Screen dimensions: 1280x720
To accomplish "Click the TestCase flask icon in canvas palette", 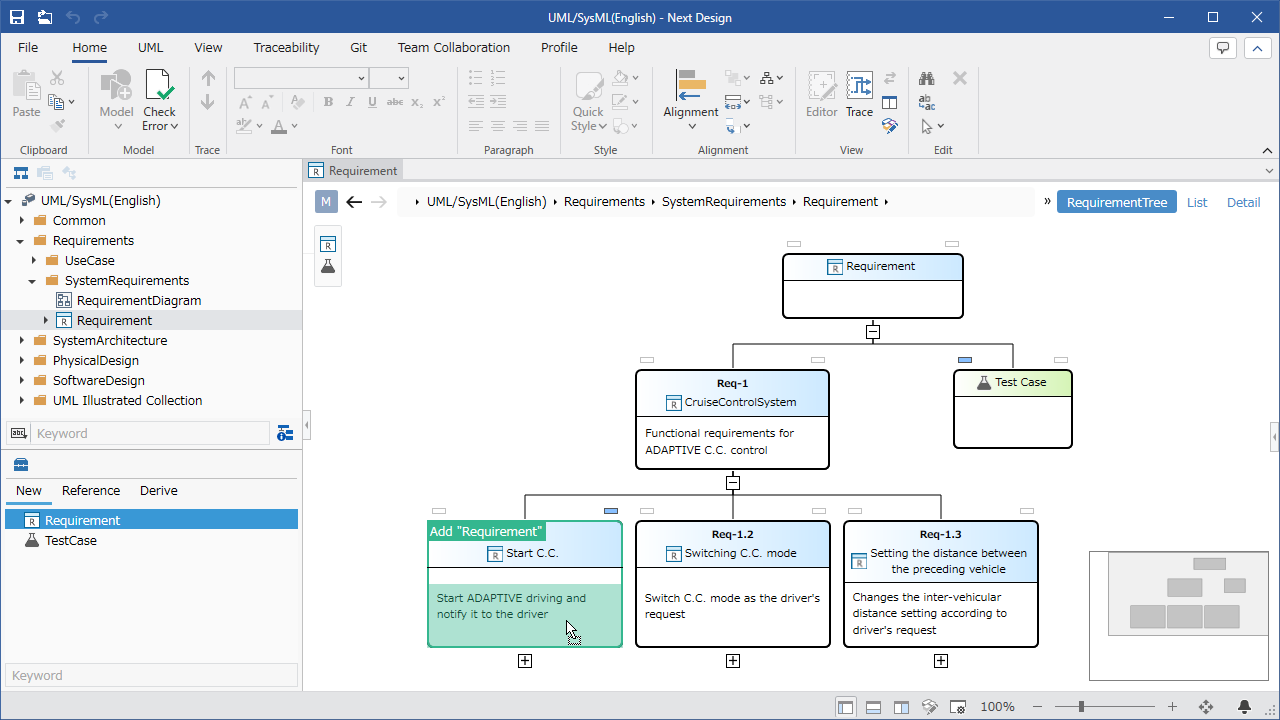I will [x=328, y=267].
